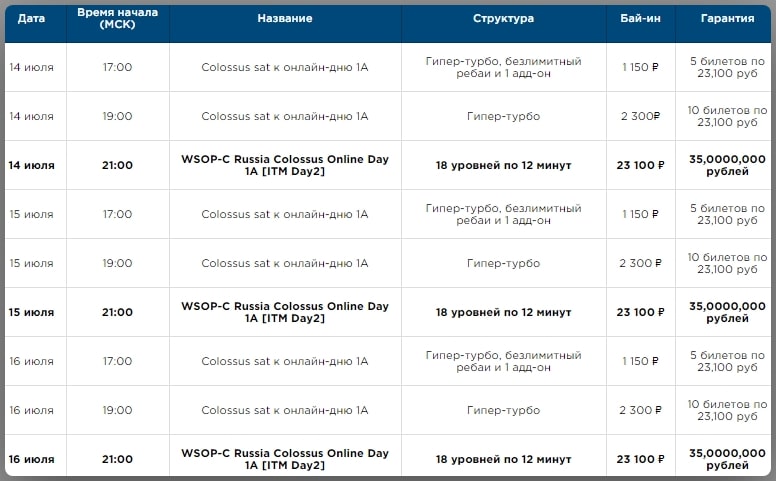Select 15 июля 17:00 Colossus sat name

(285, 214)
